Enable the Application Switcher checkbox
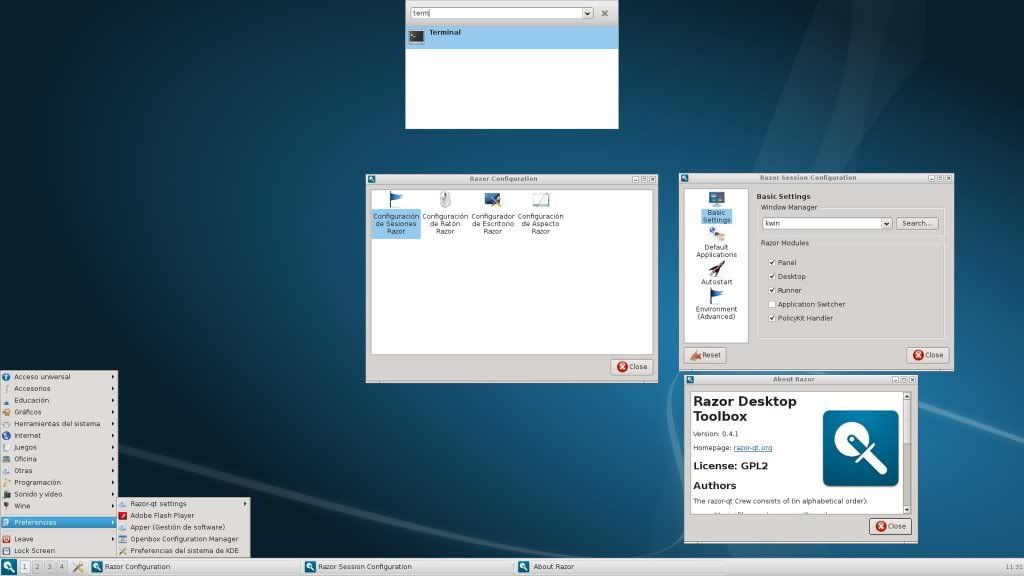 point(772,305)
